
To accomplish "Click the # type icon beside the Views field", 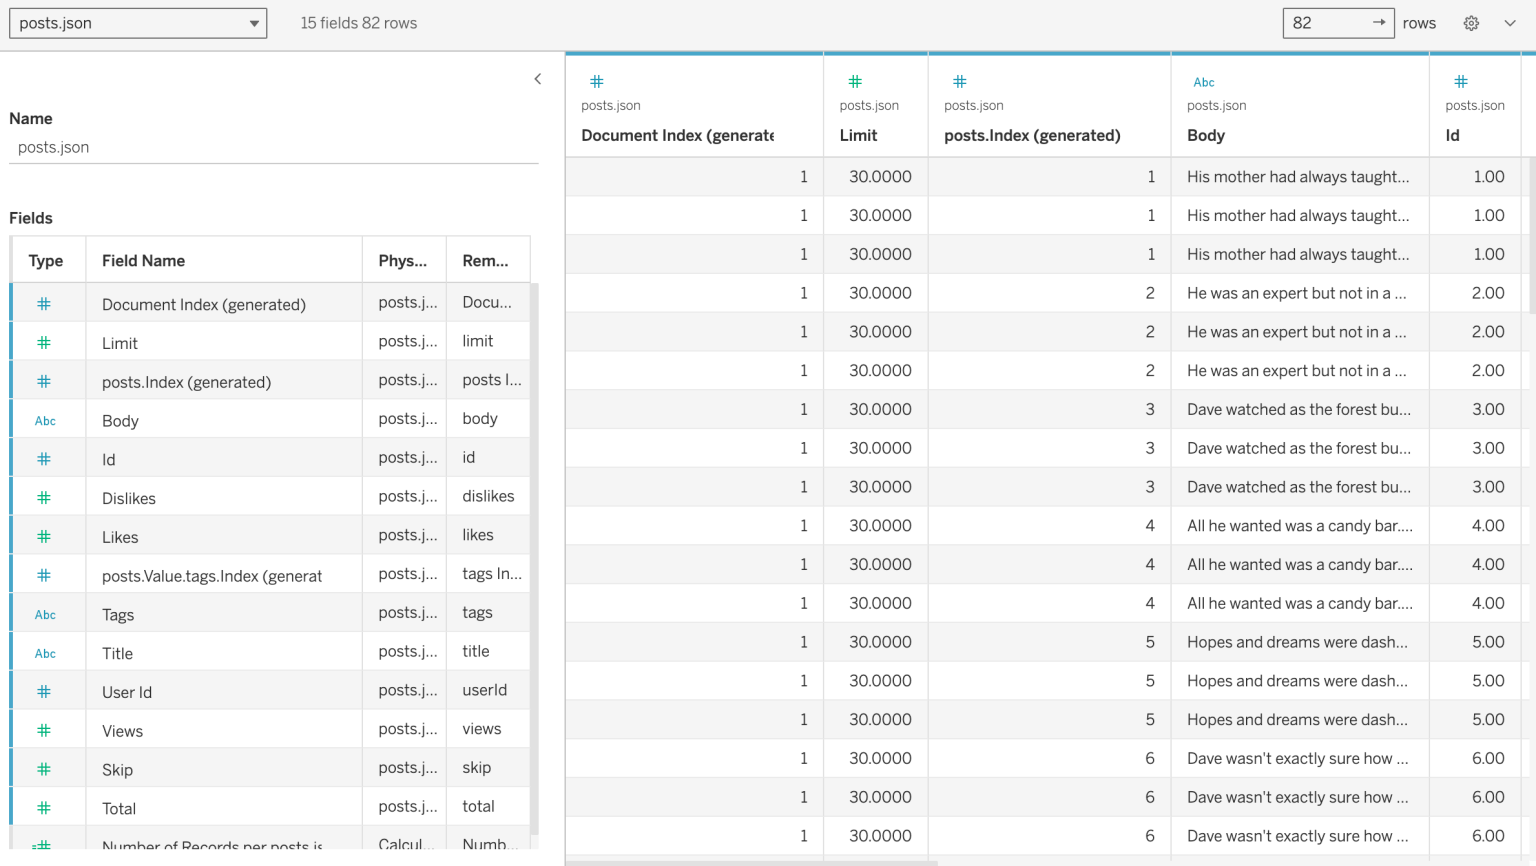I will [46, 730].
